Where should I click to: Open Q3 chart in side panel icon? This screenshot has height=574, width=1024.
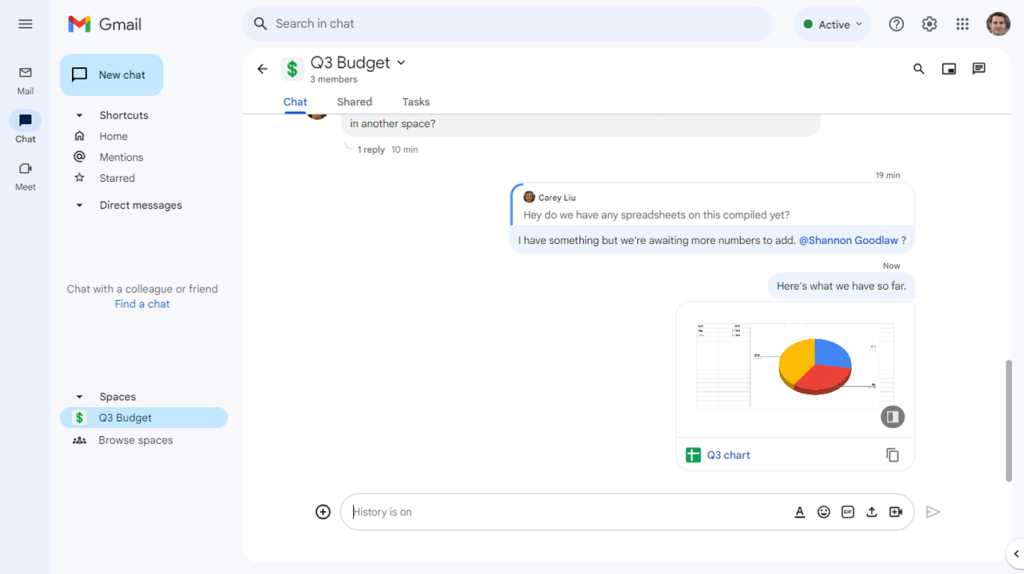(x=892, y=417)
